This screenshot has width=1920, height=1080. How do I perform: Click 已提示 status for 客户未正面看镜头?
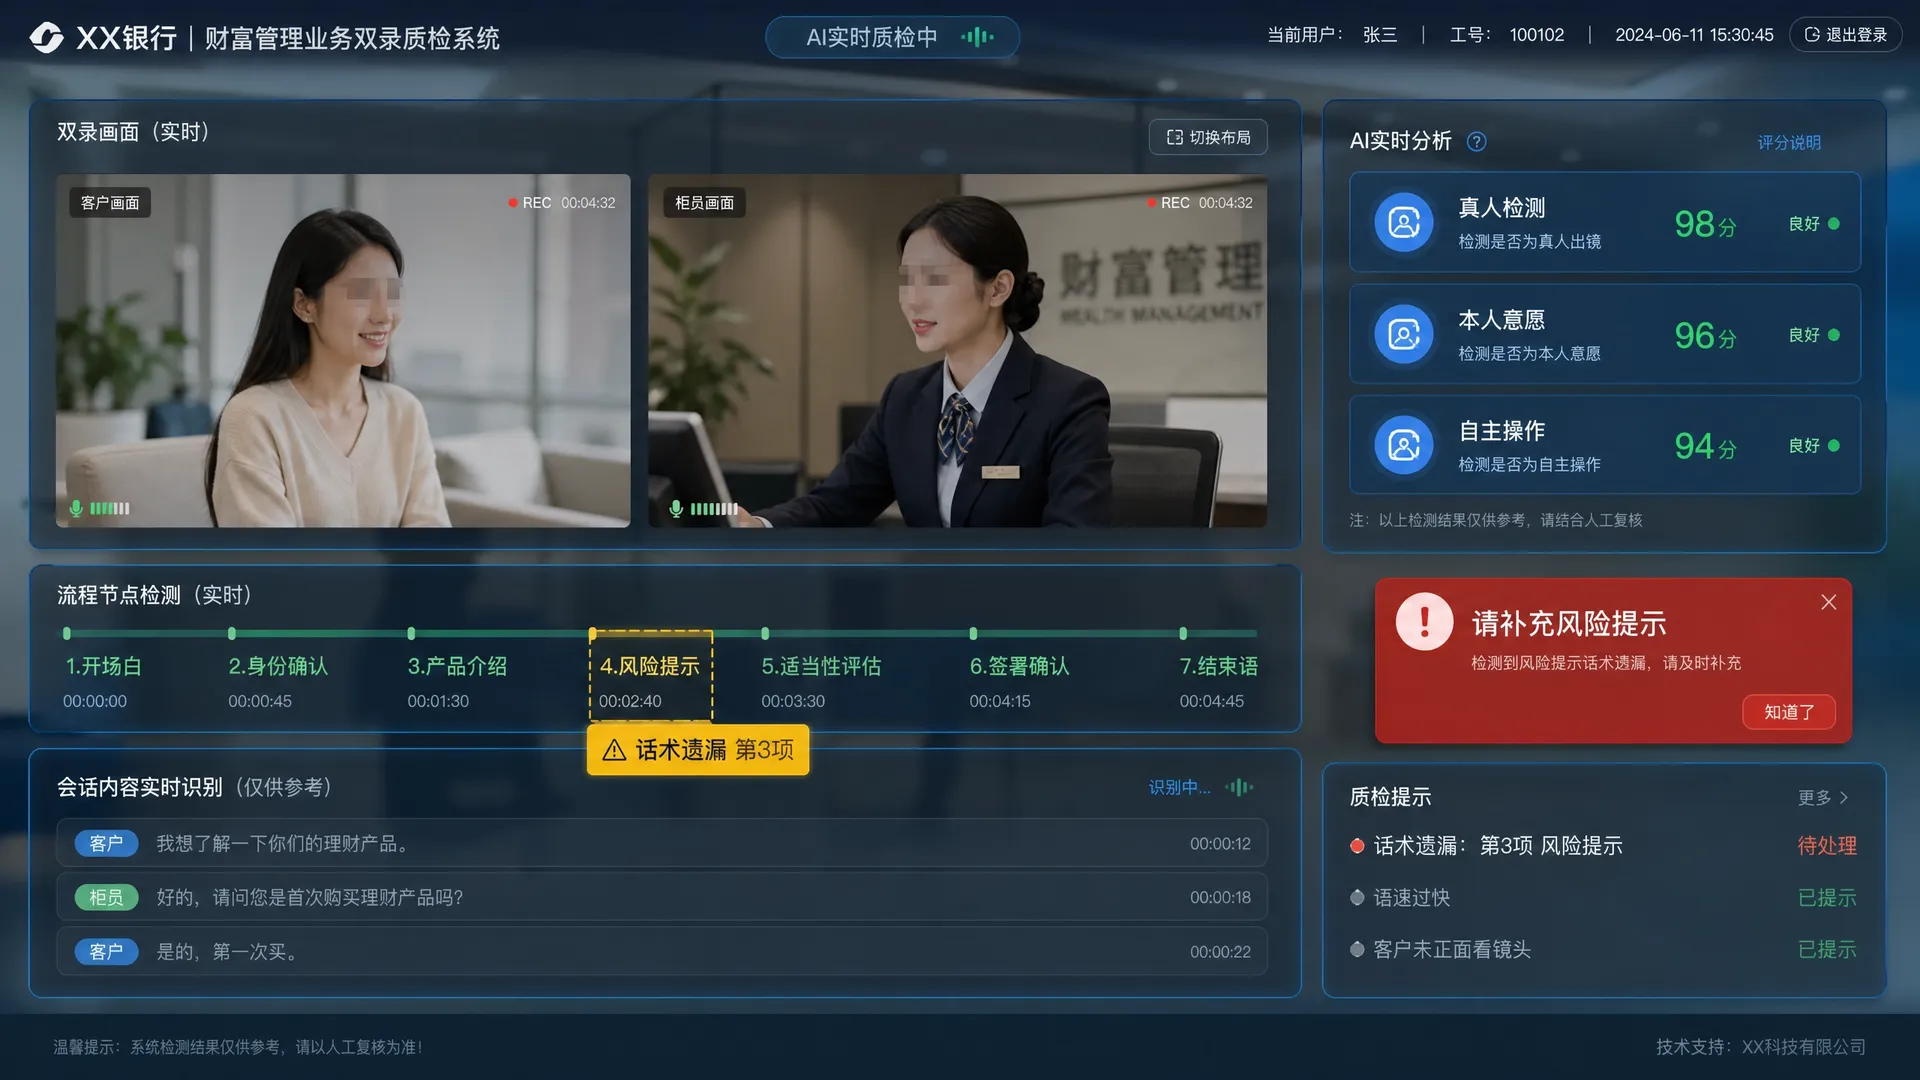1827,950
